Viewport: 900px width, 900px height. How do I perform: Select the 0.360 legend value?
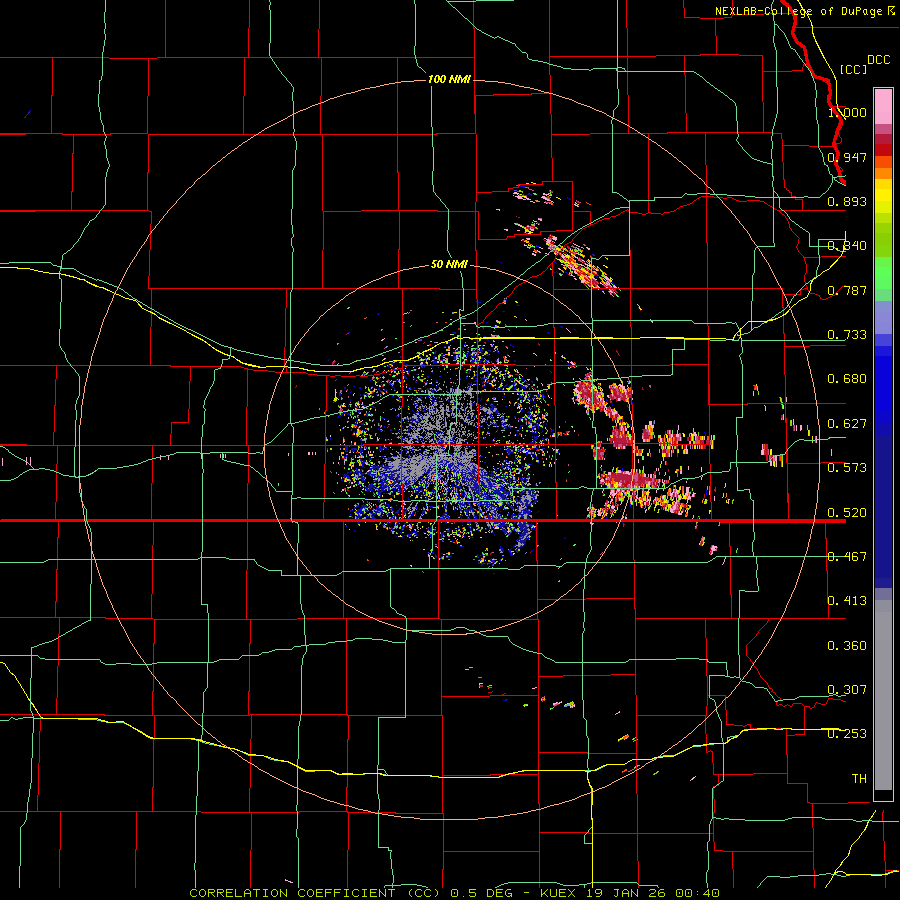(847, 646)
